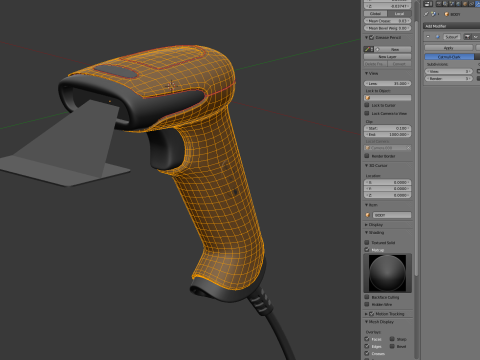The image size is (480, 360).
Task: Click the BODY object cube icon in breadcrumb
Action: point(447,14)
